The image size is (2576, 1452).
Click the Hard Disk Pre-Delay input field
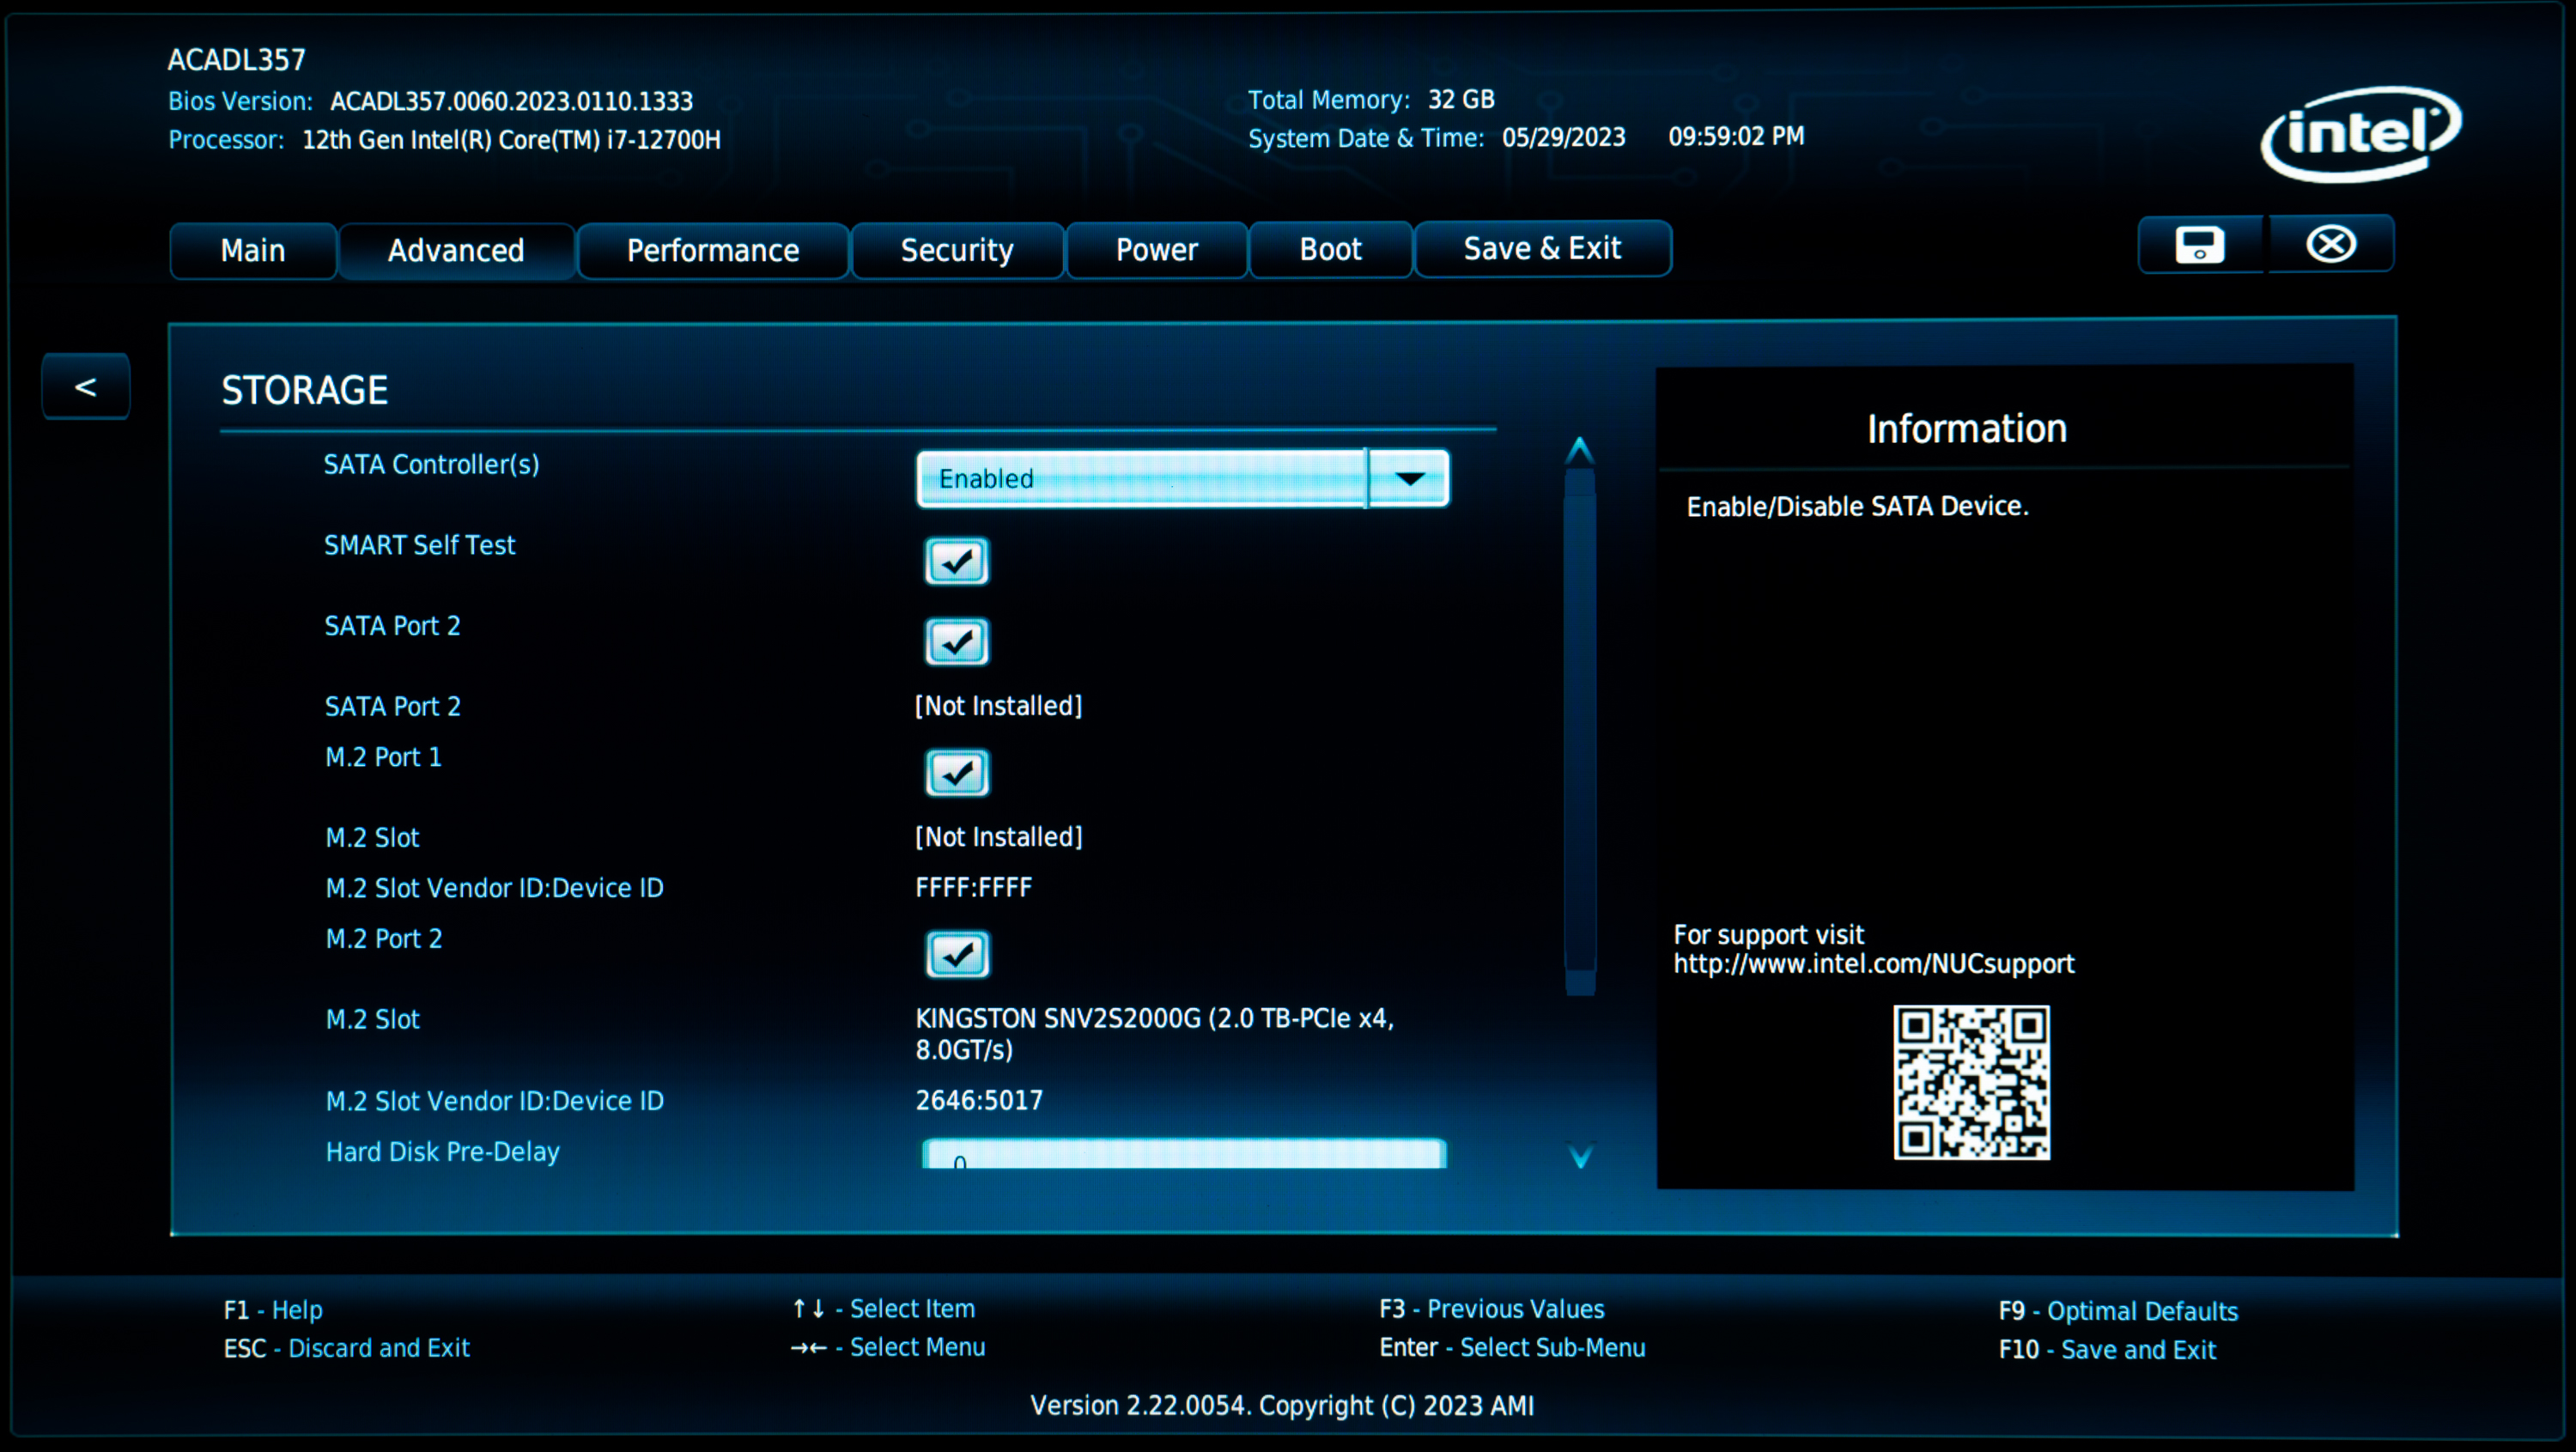1183,1155
